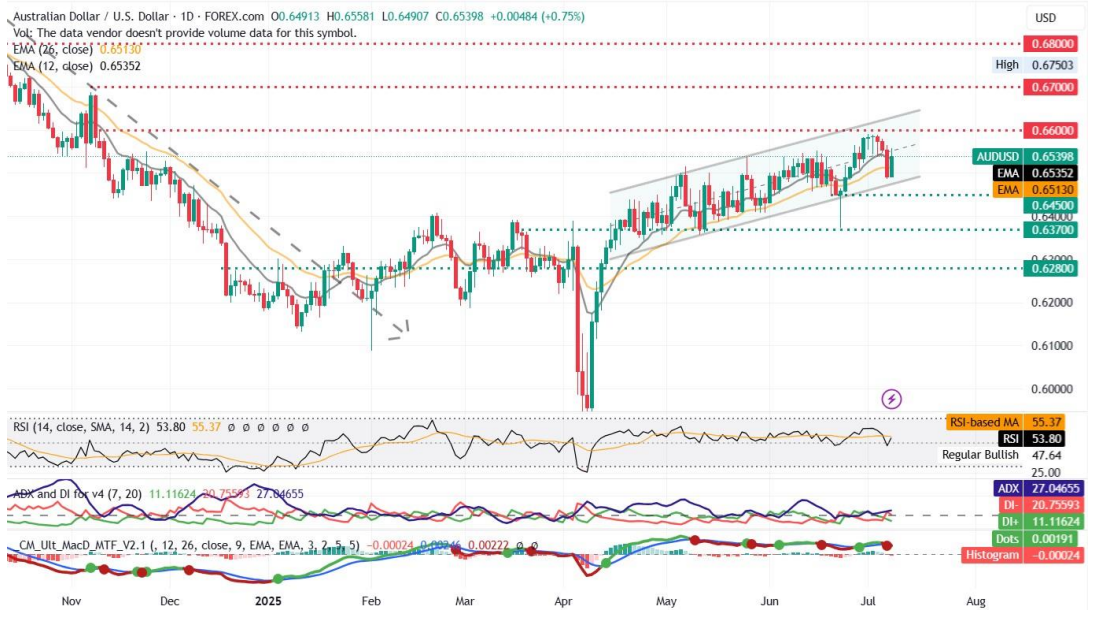Click the 2025 label on the time axis

tap(268, 601)
